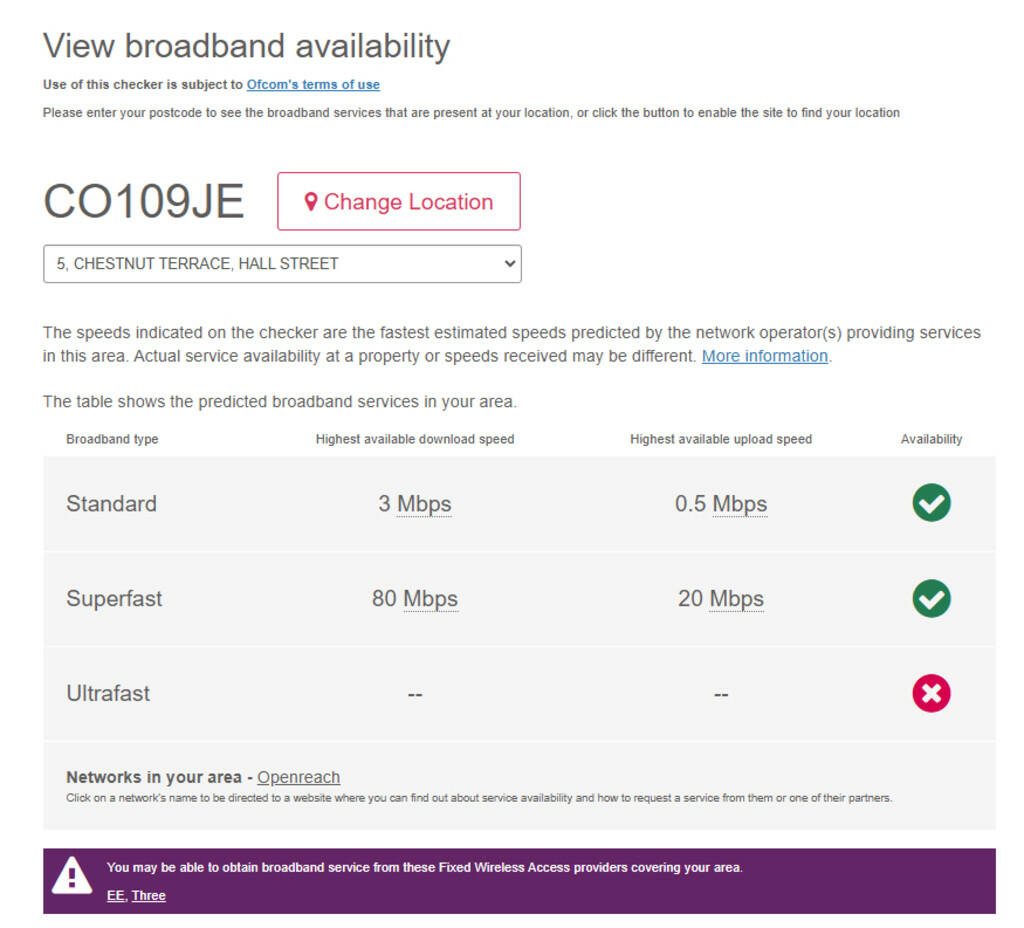Image resolution: width=1024 pixels, height=928 pixels.
Task: Click the Ultrafast unavailable red cross icon
Action: pyautogui.click(x=931, y=693)
